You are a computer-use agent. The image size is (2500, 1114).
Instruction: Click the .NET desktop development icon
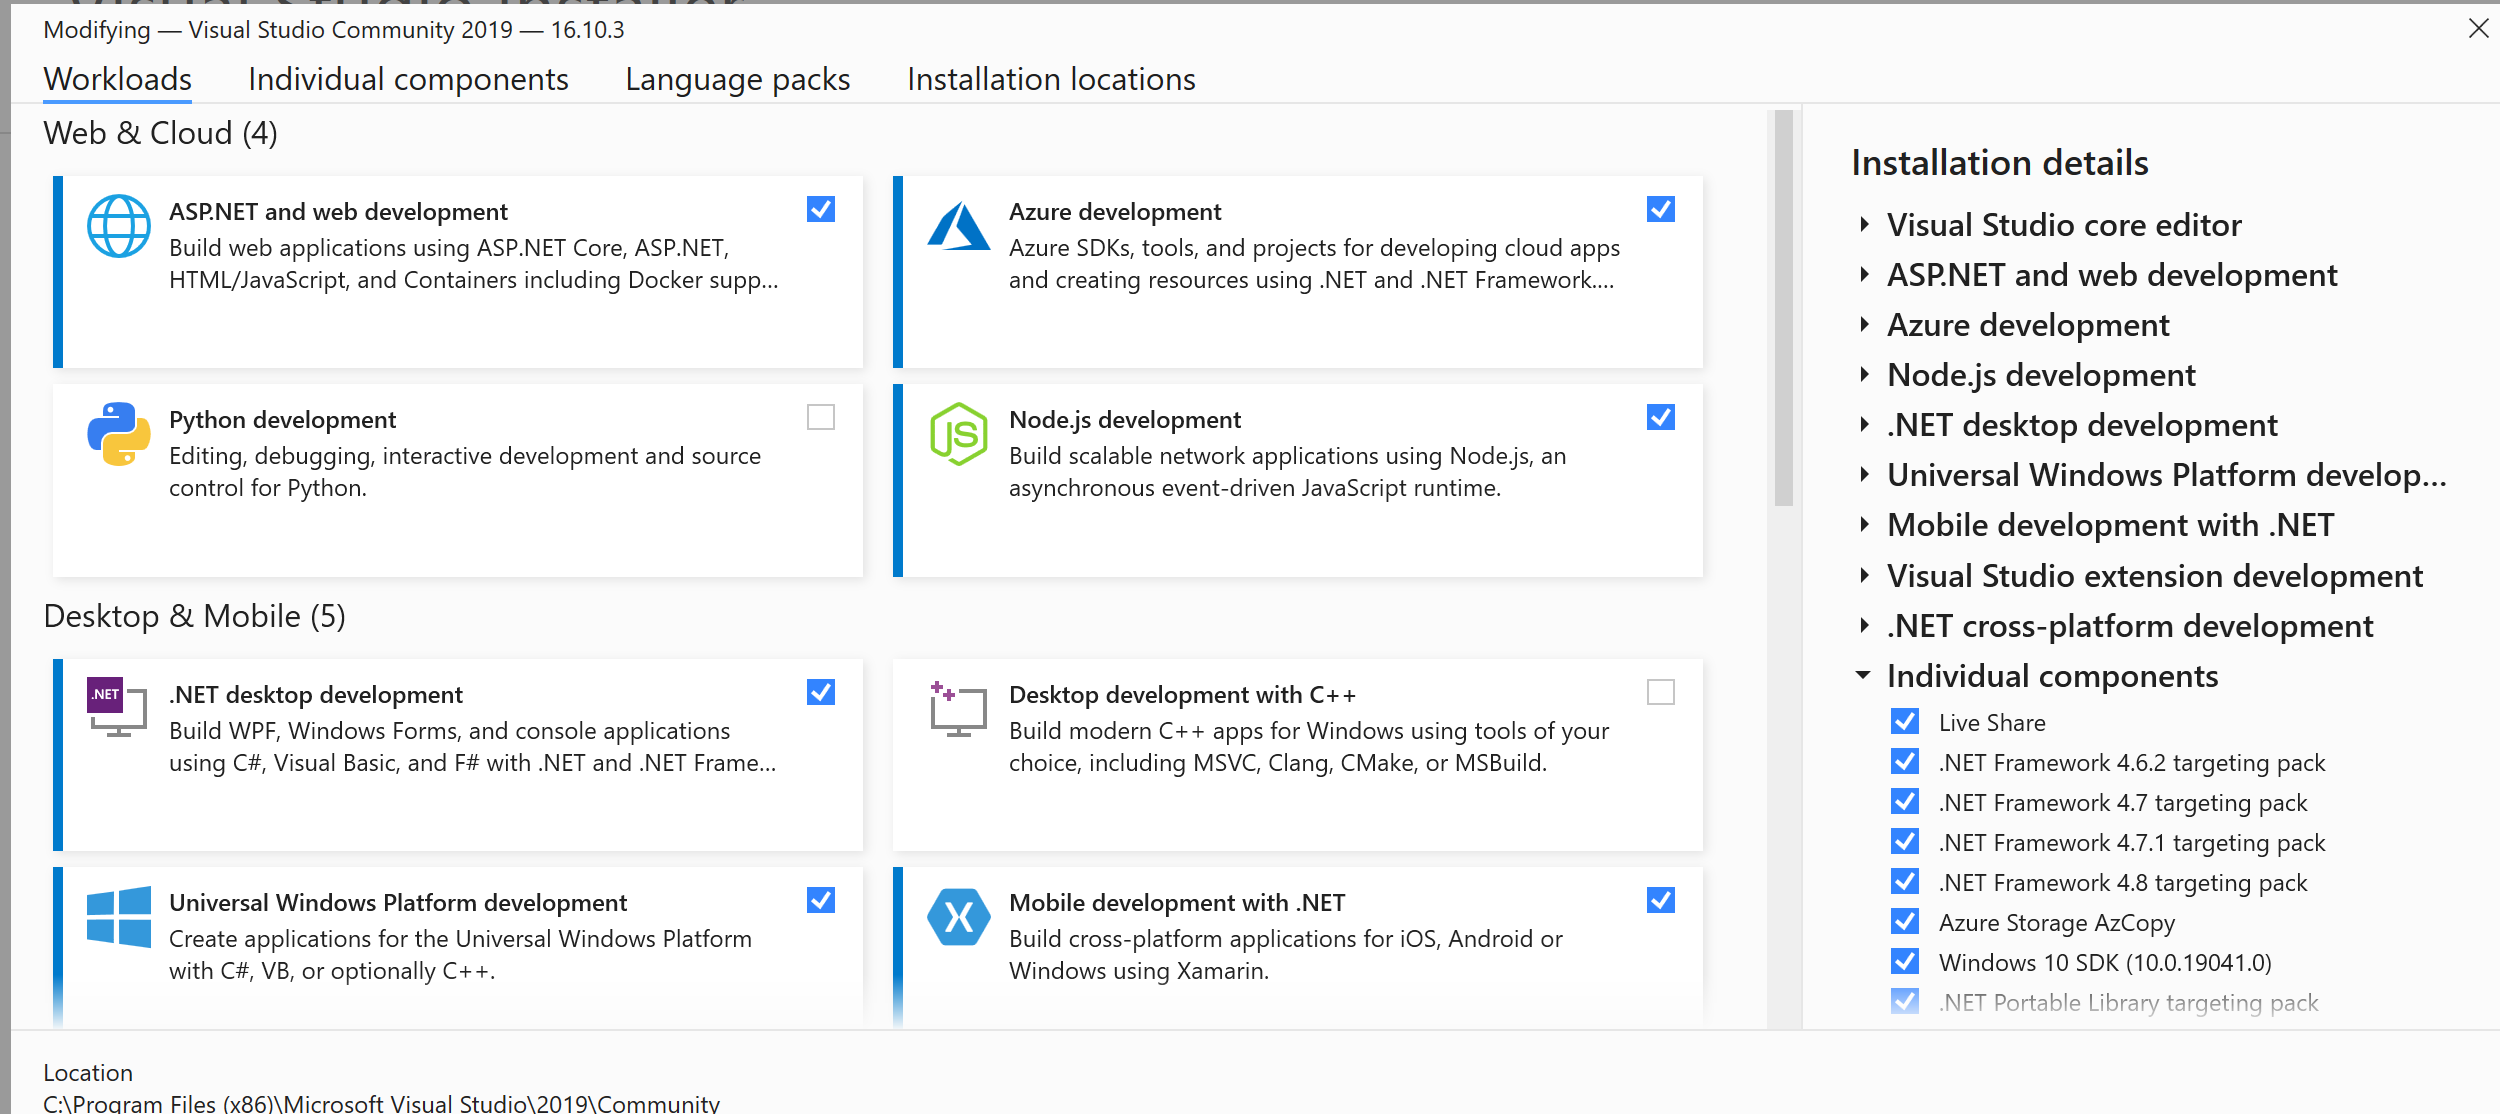[x=118, y=707]
